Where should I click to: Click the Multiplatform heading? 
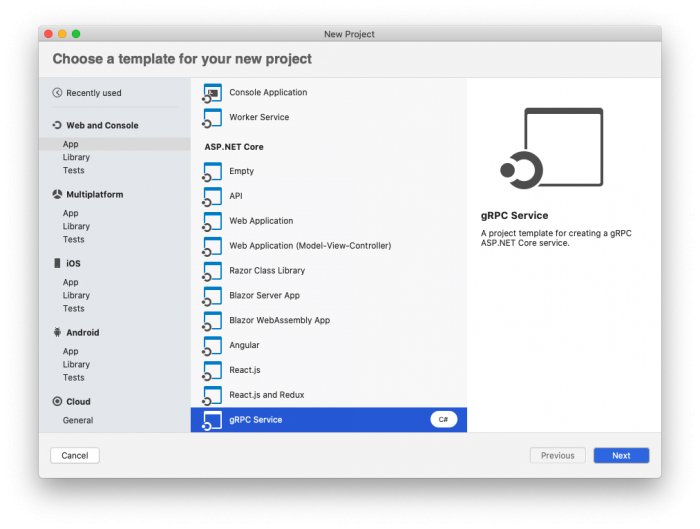(x=95, y=195)
